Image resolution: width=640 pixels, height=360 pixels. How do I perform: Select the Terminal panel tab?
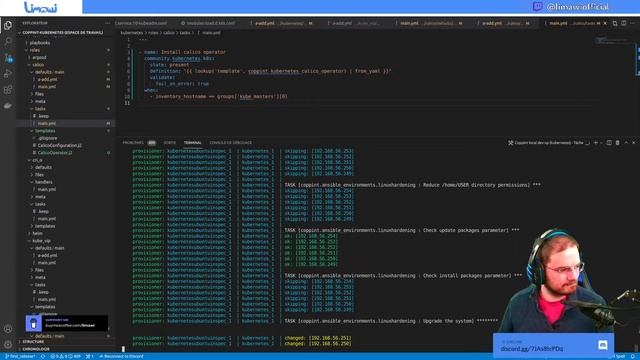click(193, 143)
